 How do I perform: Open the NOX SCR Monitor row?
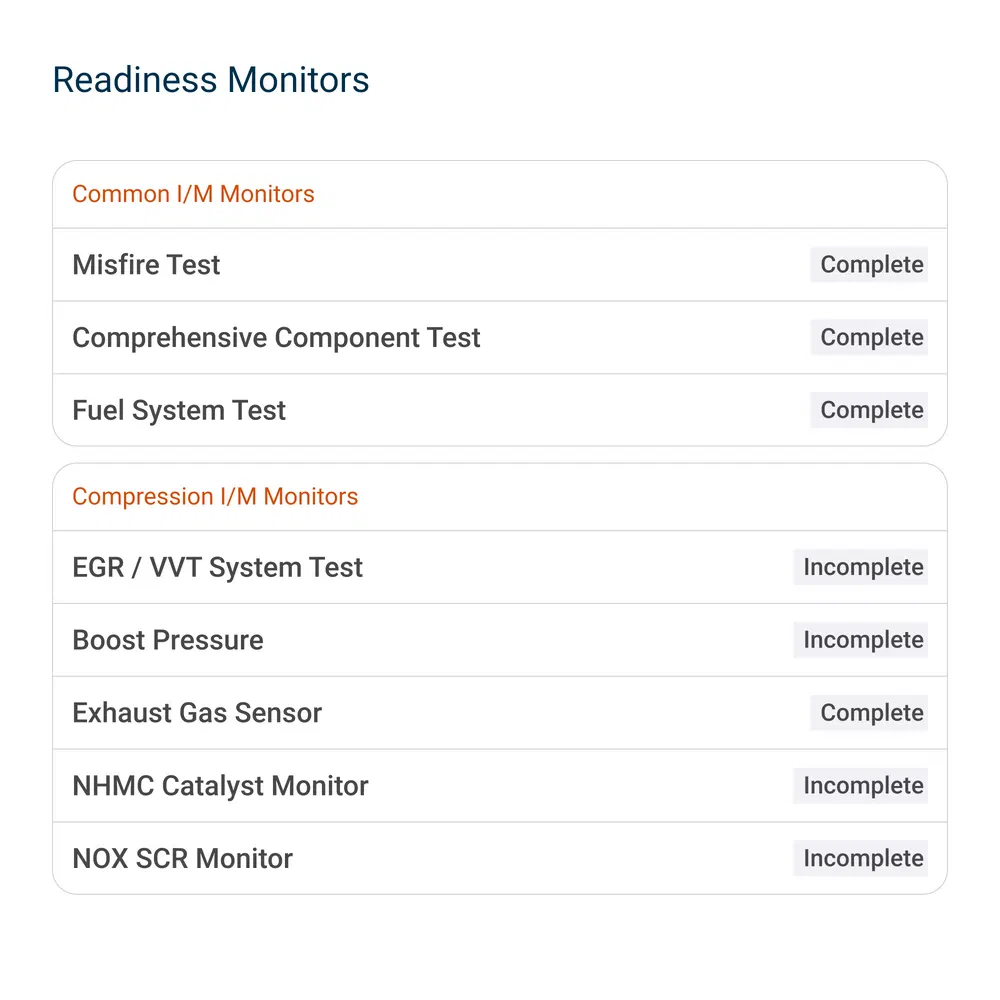pos(499,858)
